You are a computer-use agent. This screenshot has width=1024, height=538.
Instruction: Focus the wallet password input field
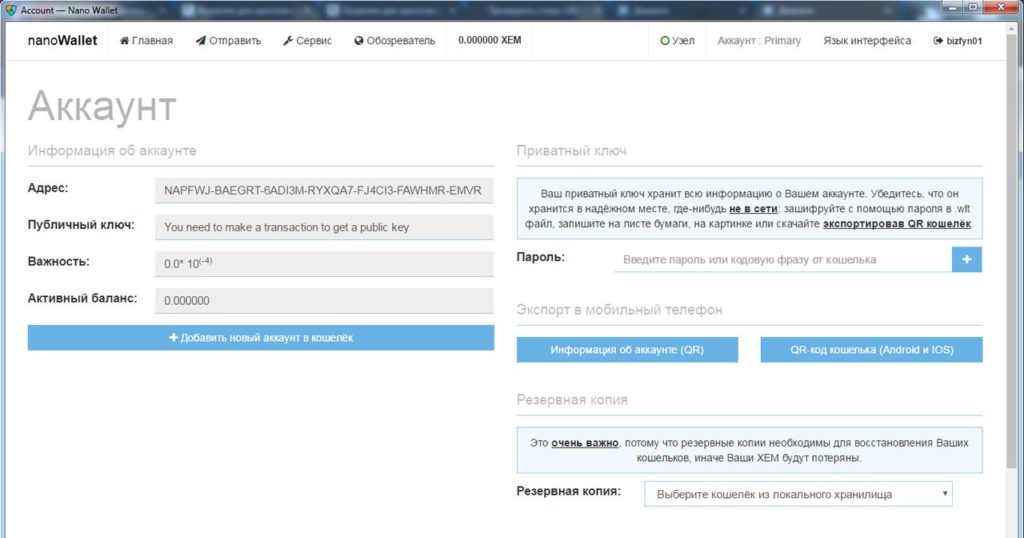(x=783, y=260)
